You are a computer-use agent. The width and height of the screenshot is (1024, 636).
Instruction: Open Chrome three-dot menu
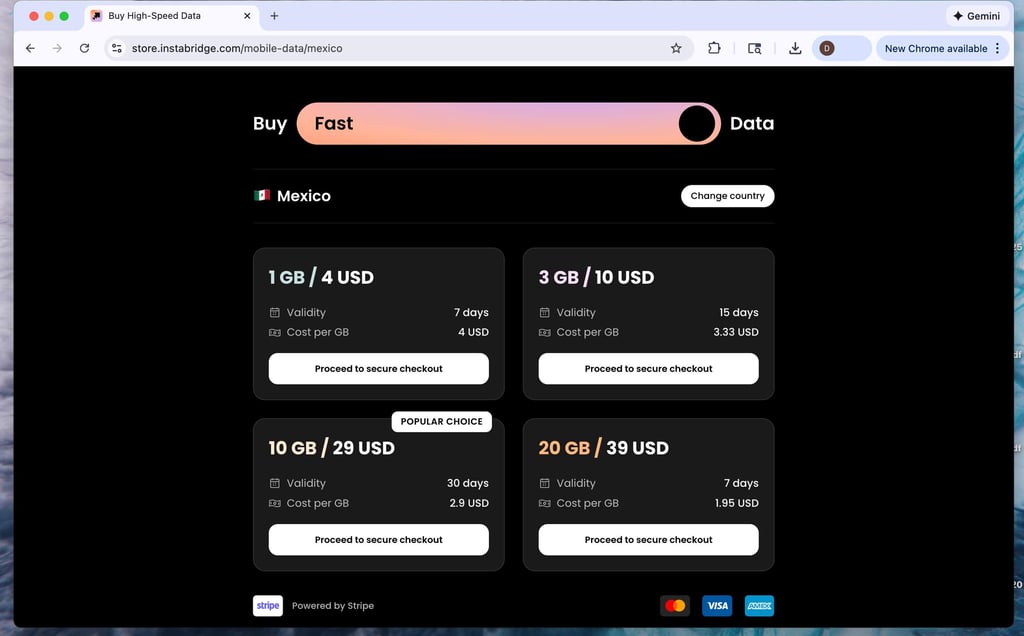(997, 48)
